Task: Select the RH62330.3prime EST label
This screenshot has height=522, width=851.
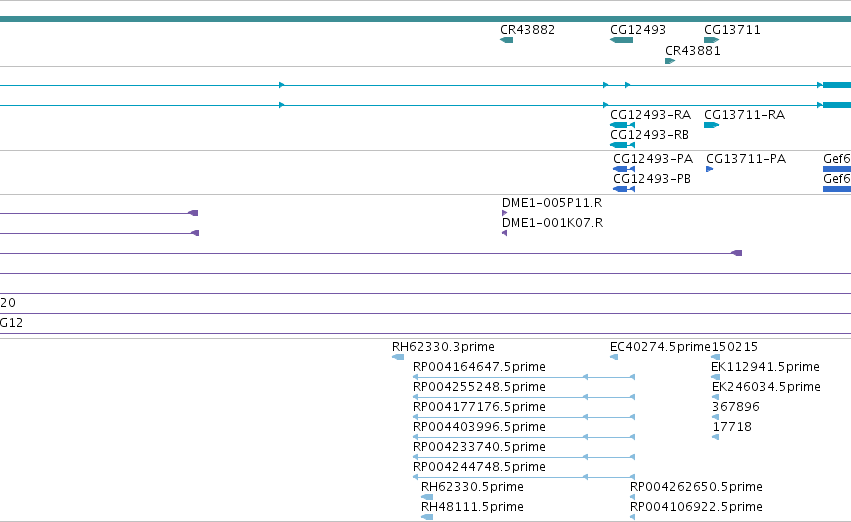Action: coord(443,346)
